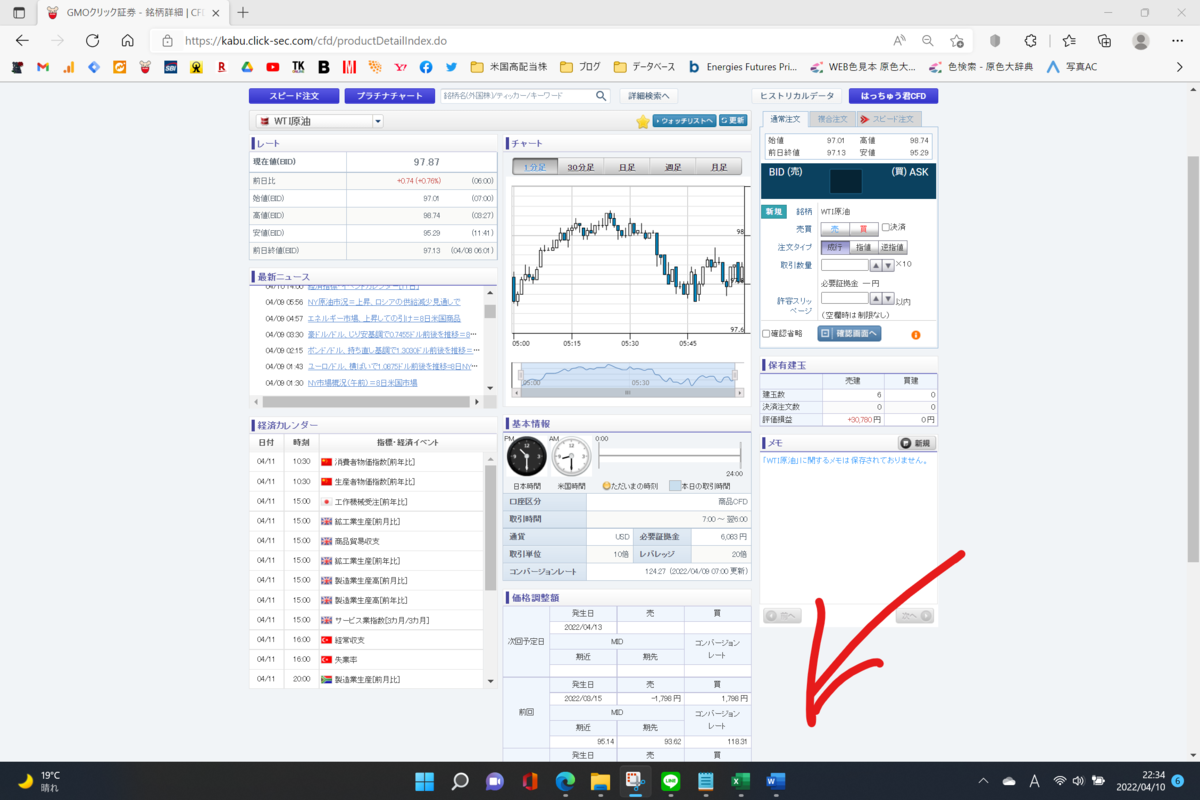Switch chart to 30分足
Screen dimensions: 1200x800
click(x=580, y=167)
